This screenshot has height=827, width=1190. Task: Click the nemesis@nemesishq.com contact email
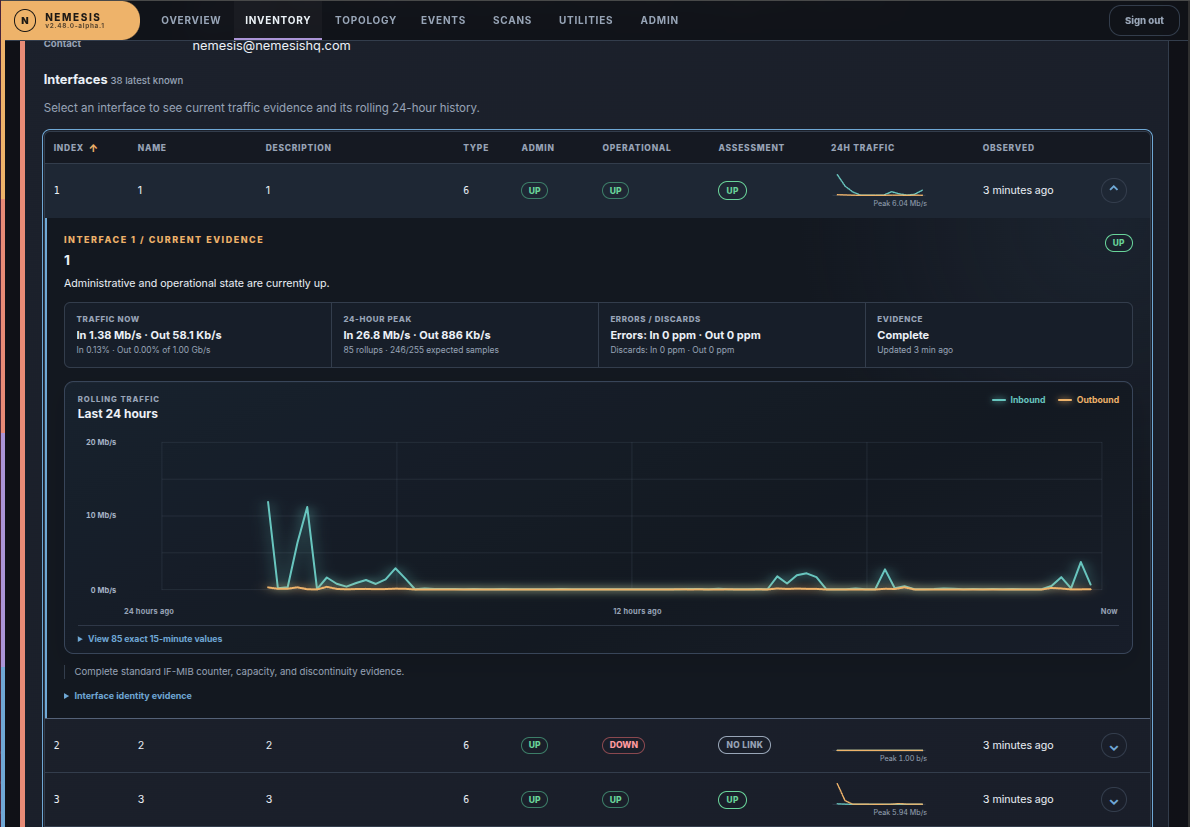pyautogui.click(x=271, y=46)
